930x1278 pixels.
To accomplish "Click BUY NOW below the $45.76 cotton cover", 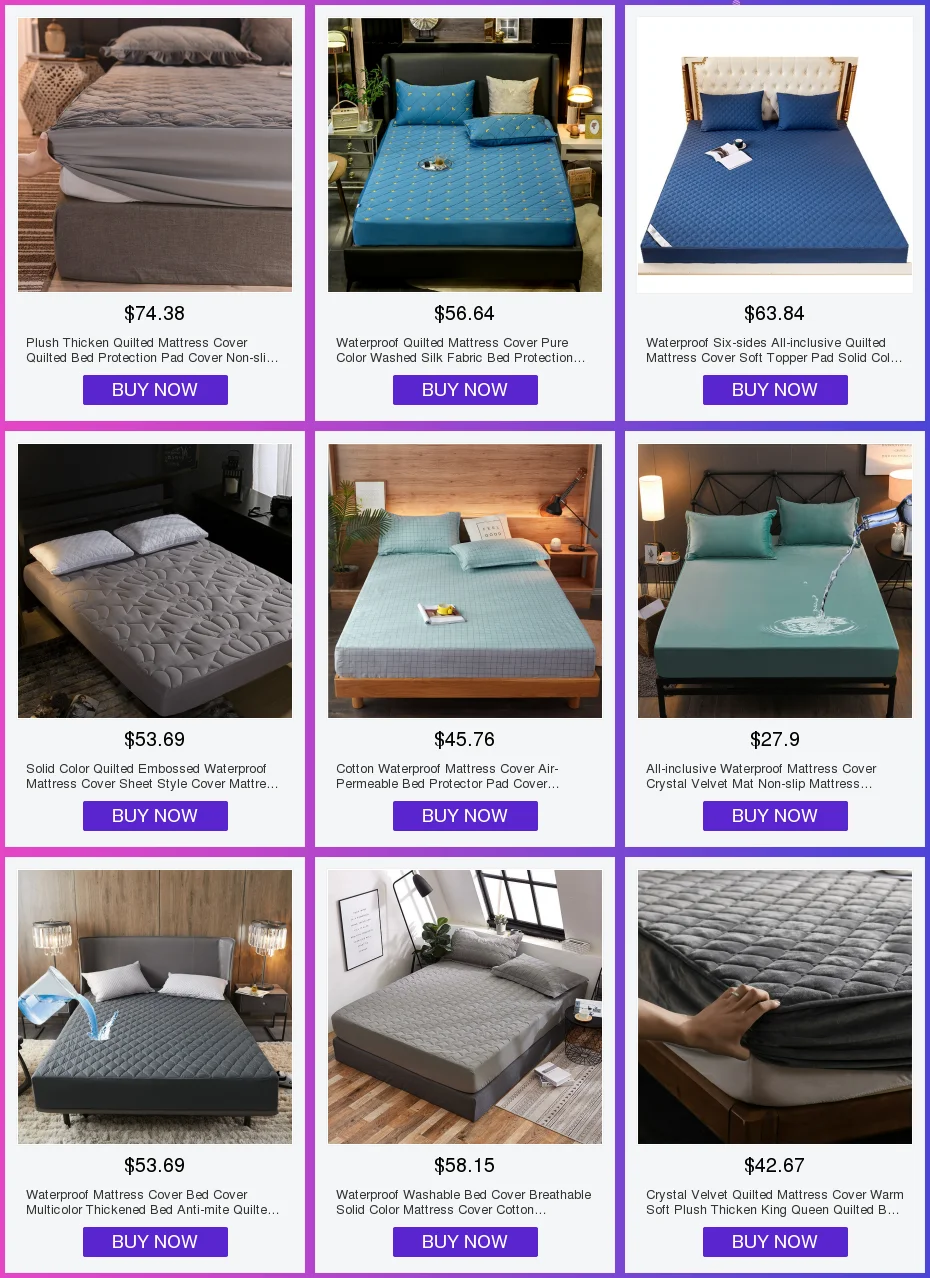I will coord(465,816).
